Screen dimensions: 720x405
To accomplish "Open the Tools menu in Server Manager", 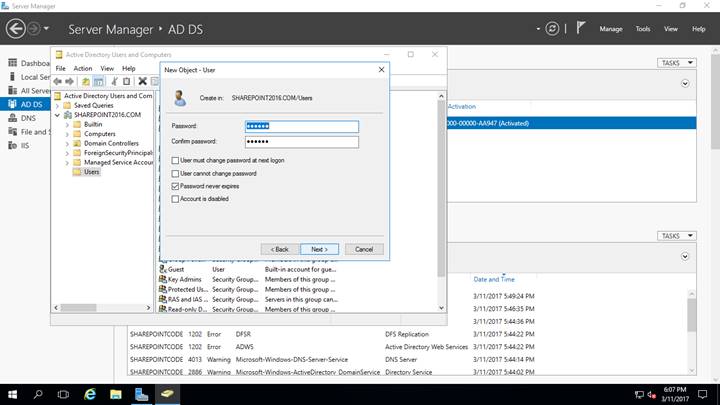I will point(642,29).
